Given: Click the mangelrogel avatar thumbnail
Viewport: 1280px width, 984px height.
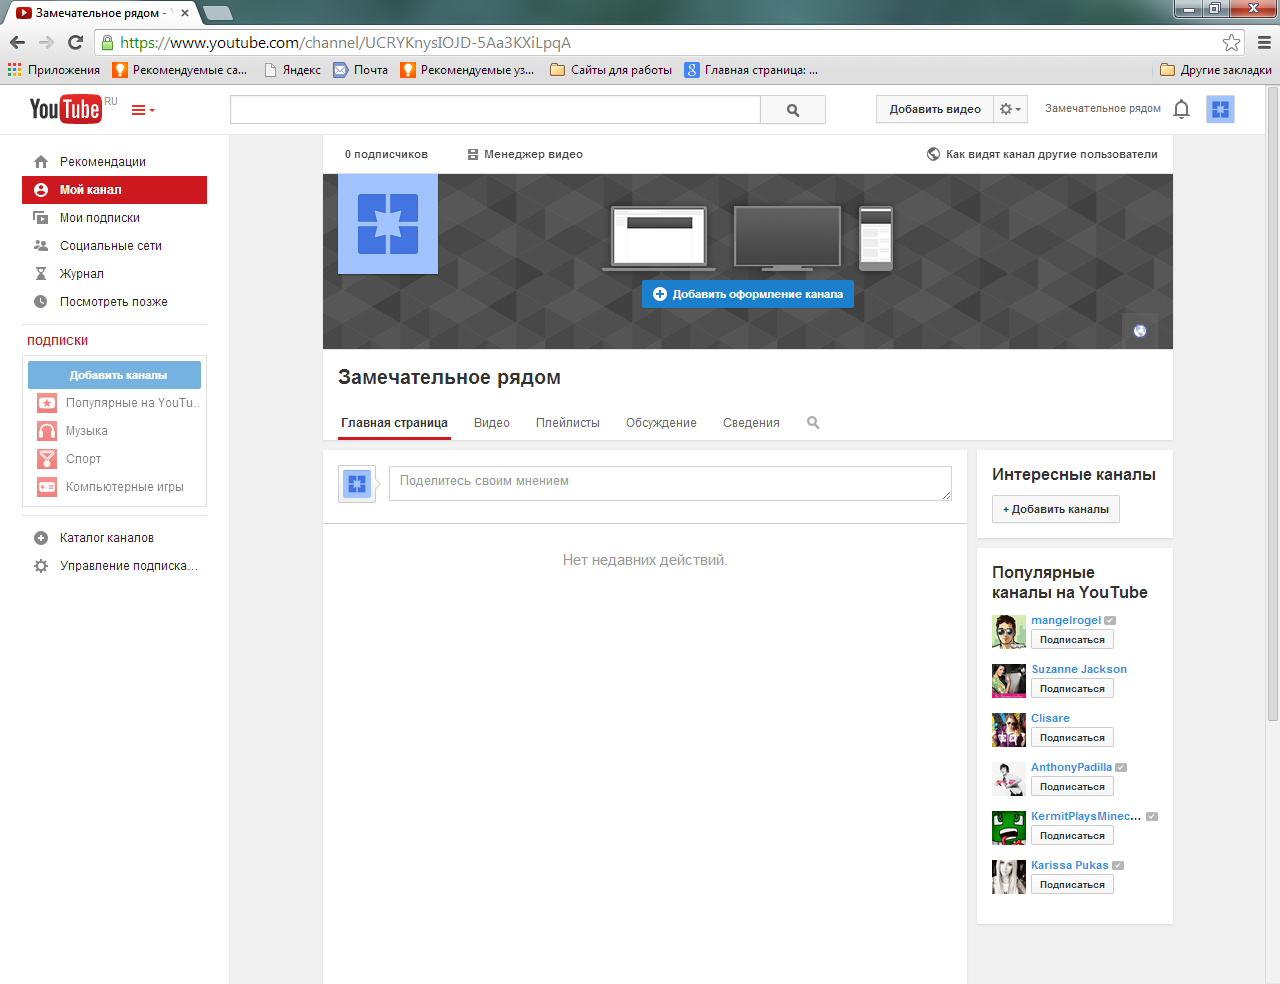Looking at the screenshot, I should coord(1009,632).
